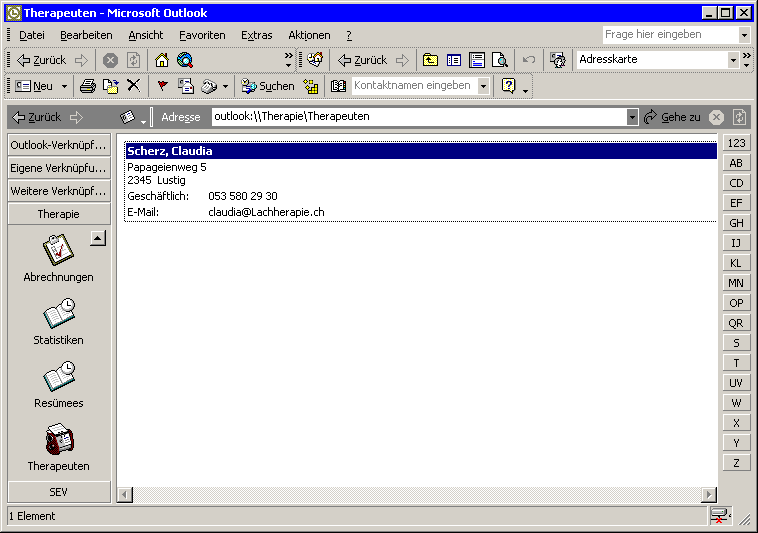The width and height of the screenshot is (758, 533).
Task: Open the Home start page icon
Action: (x=162, y=60)
